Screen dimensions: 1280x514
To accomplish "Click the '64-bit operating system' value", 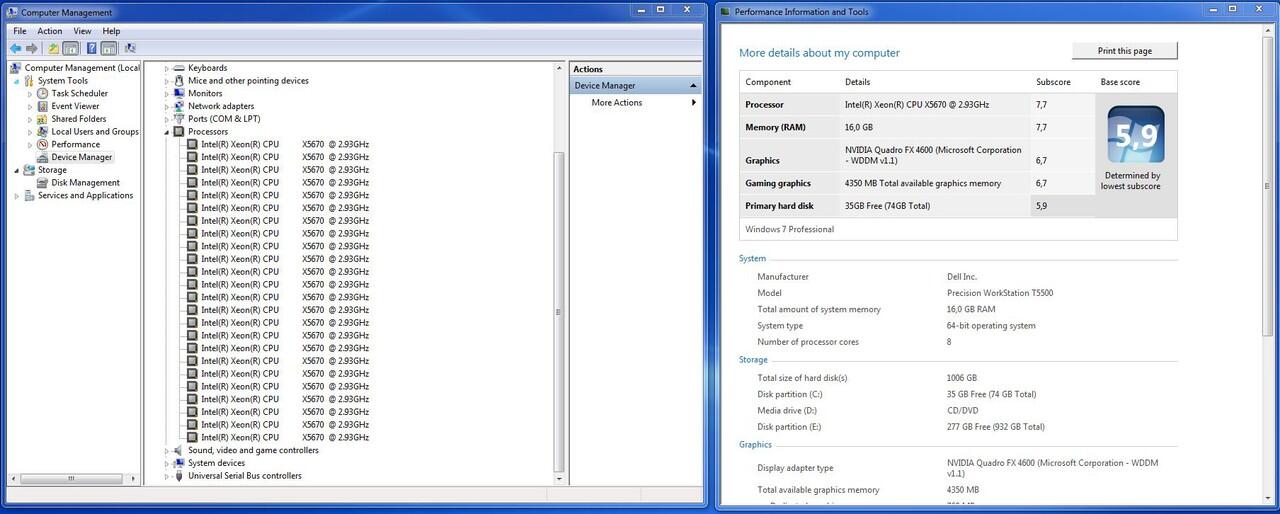I will tap(991, 326).
